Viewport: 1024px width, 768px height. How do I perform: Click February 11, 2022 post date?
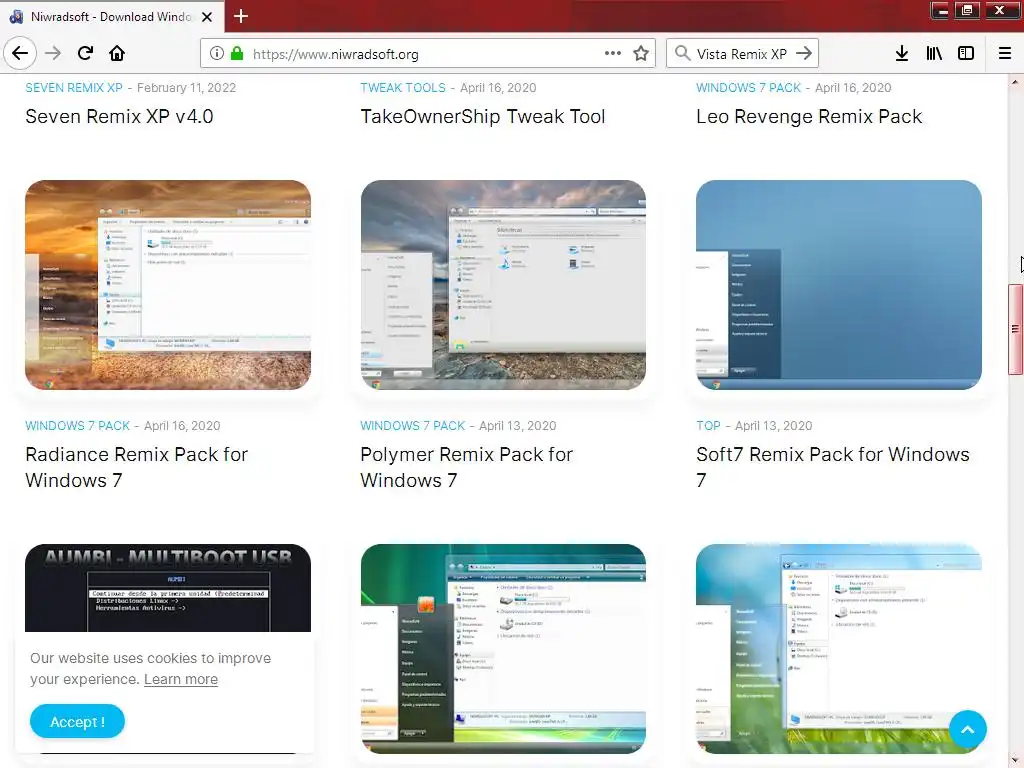[186, 88]
